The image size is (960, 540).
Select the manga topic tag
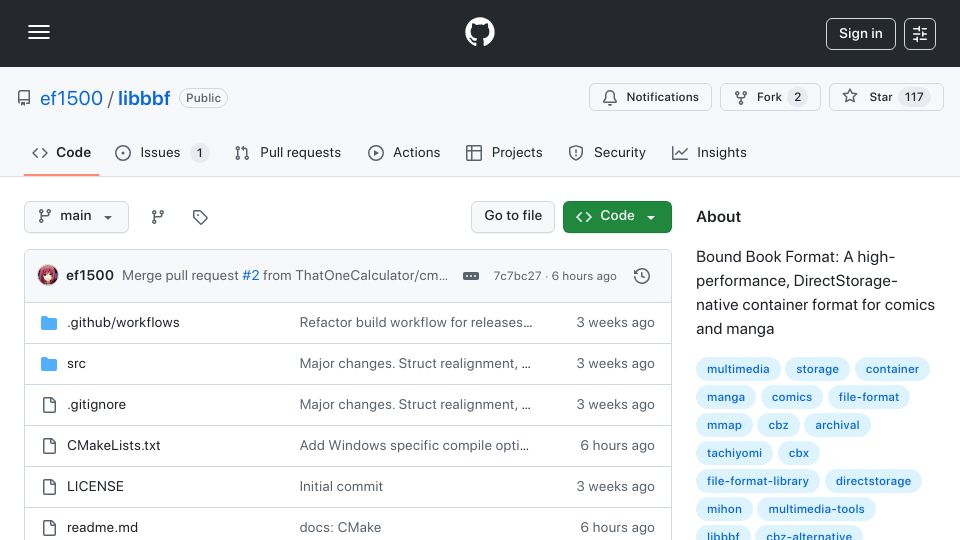pos(726,397)
